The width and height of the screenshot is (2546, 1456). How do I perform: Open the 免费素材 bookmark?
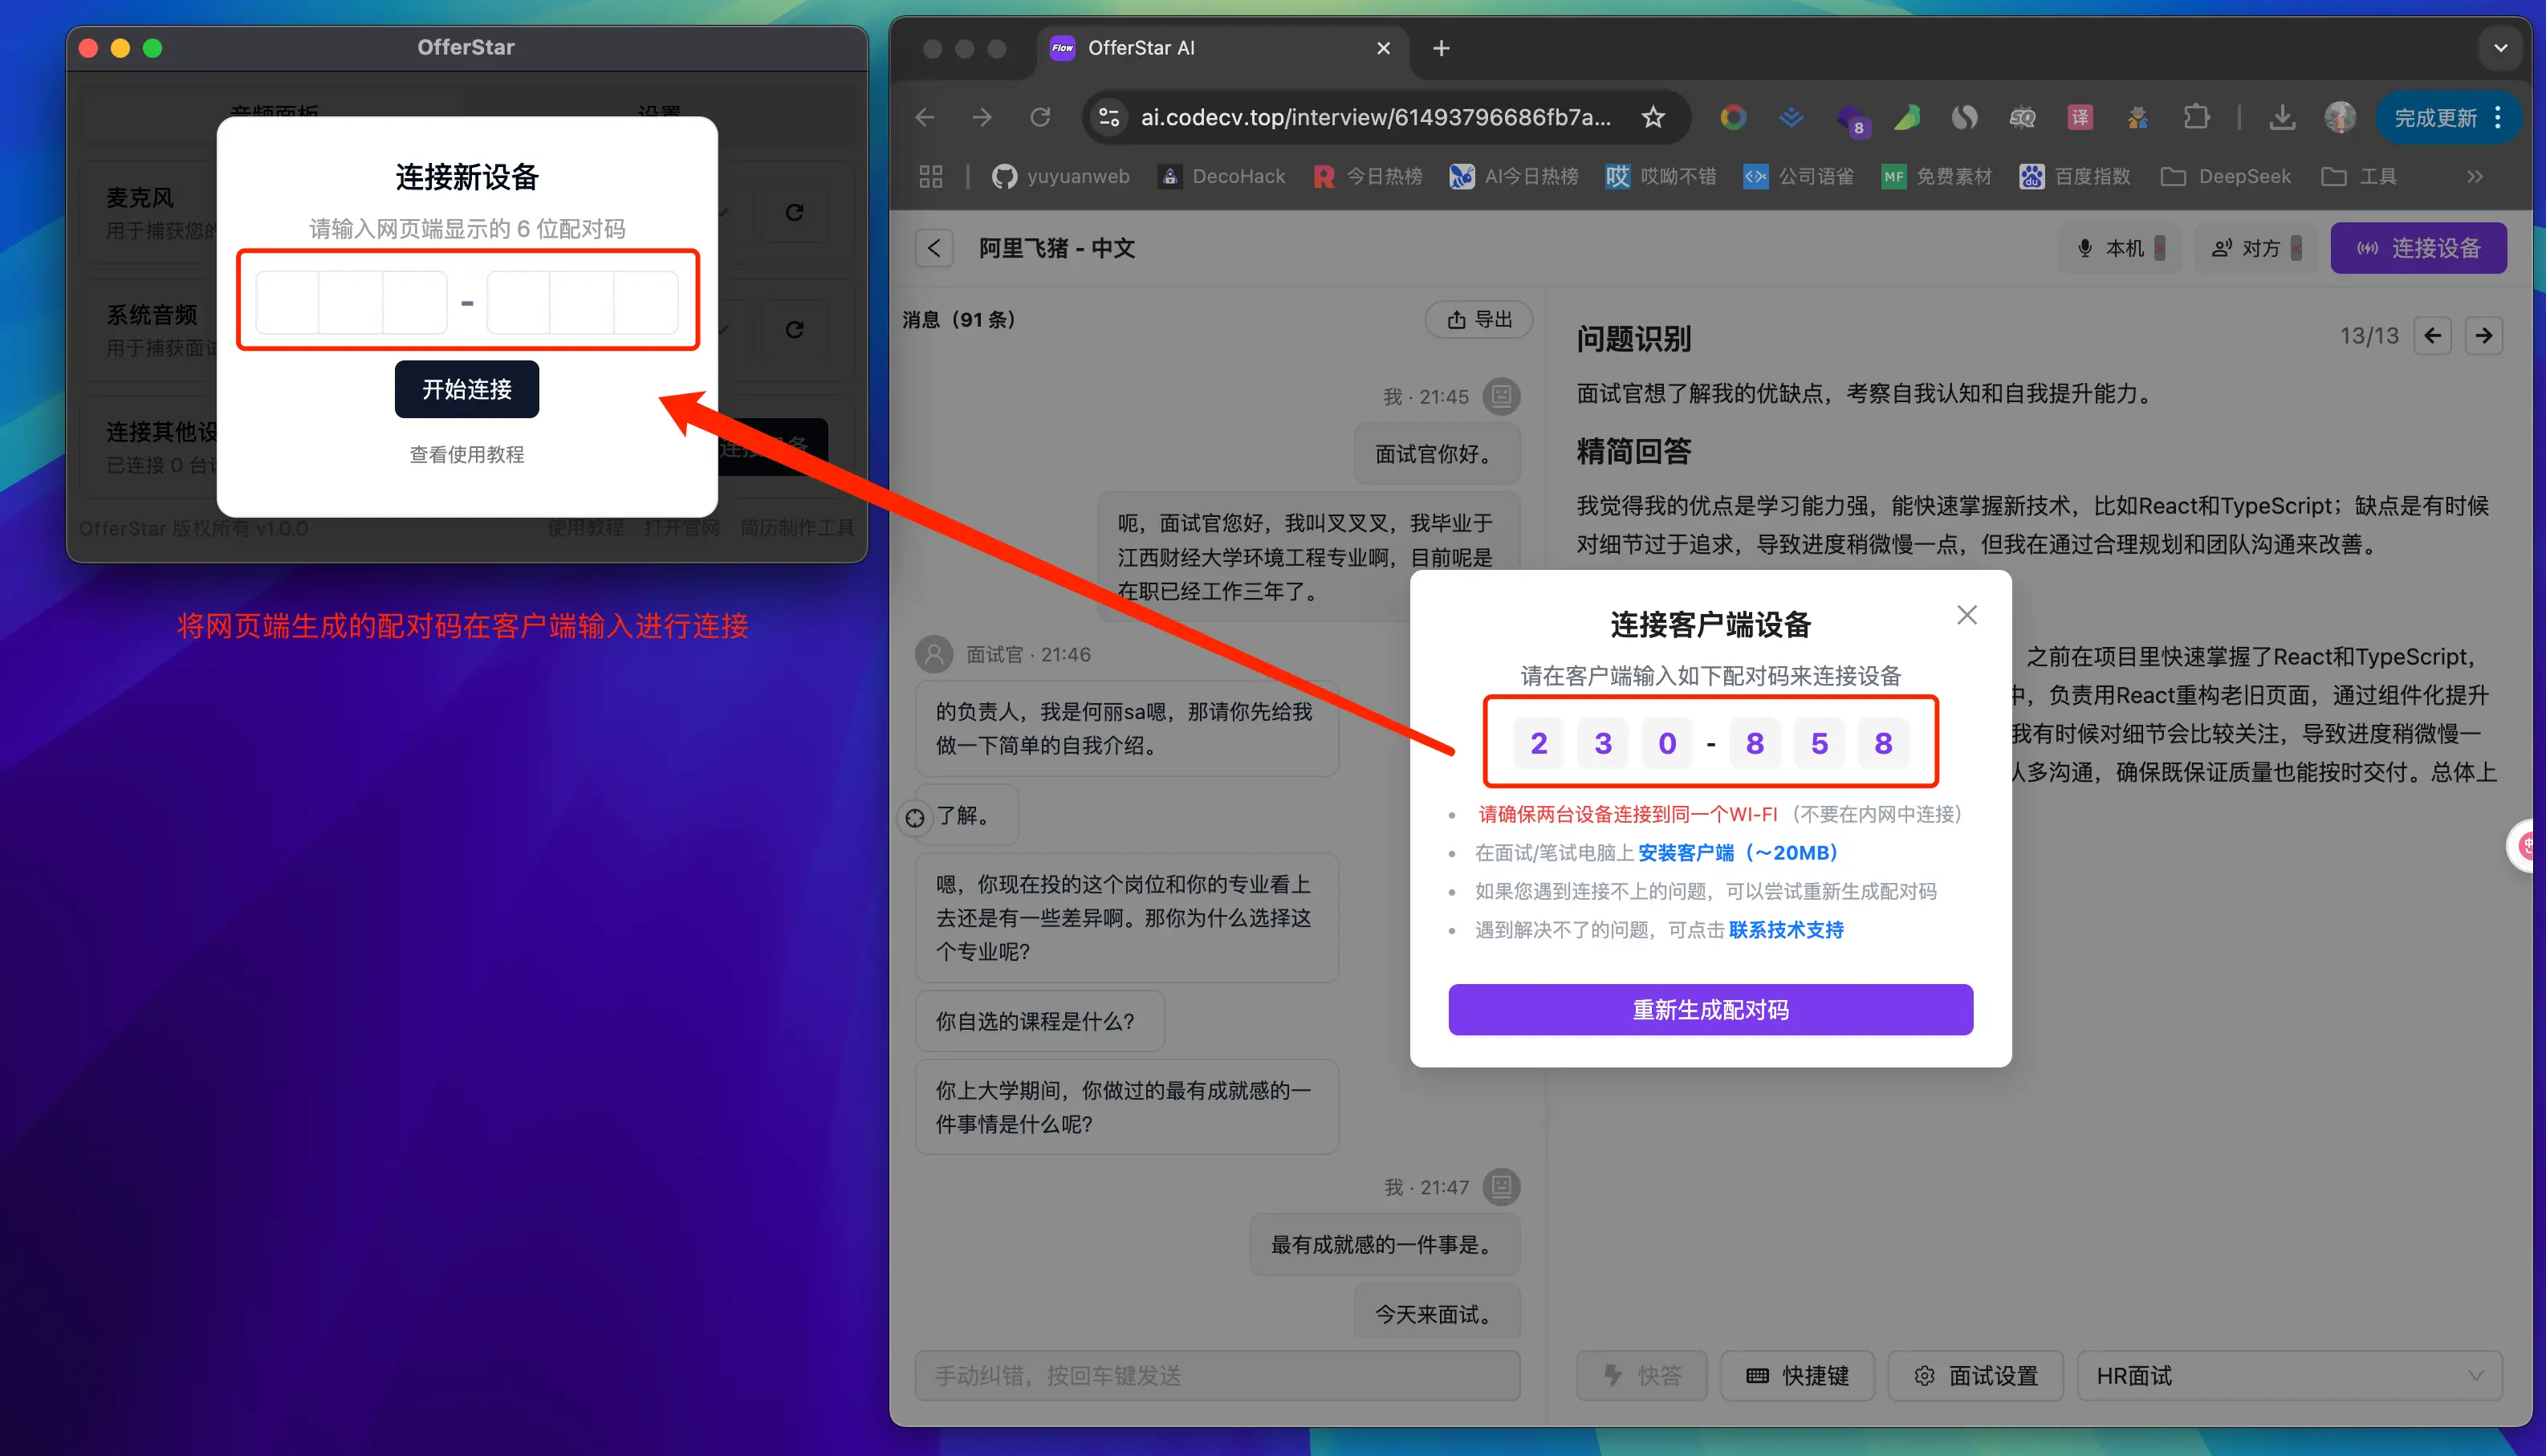1936,177
